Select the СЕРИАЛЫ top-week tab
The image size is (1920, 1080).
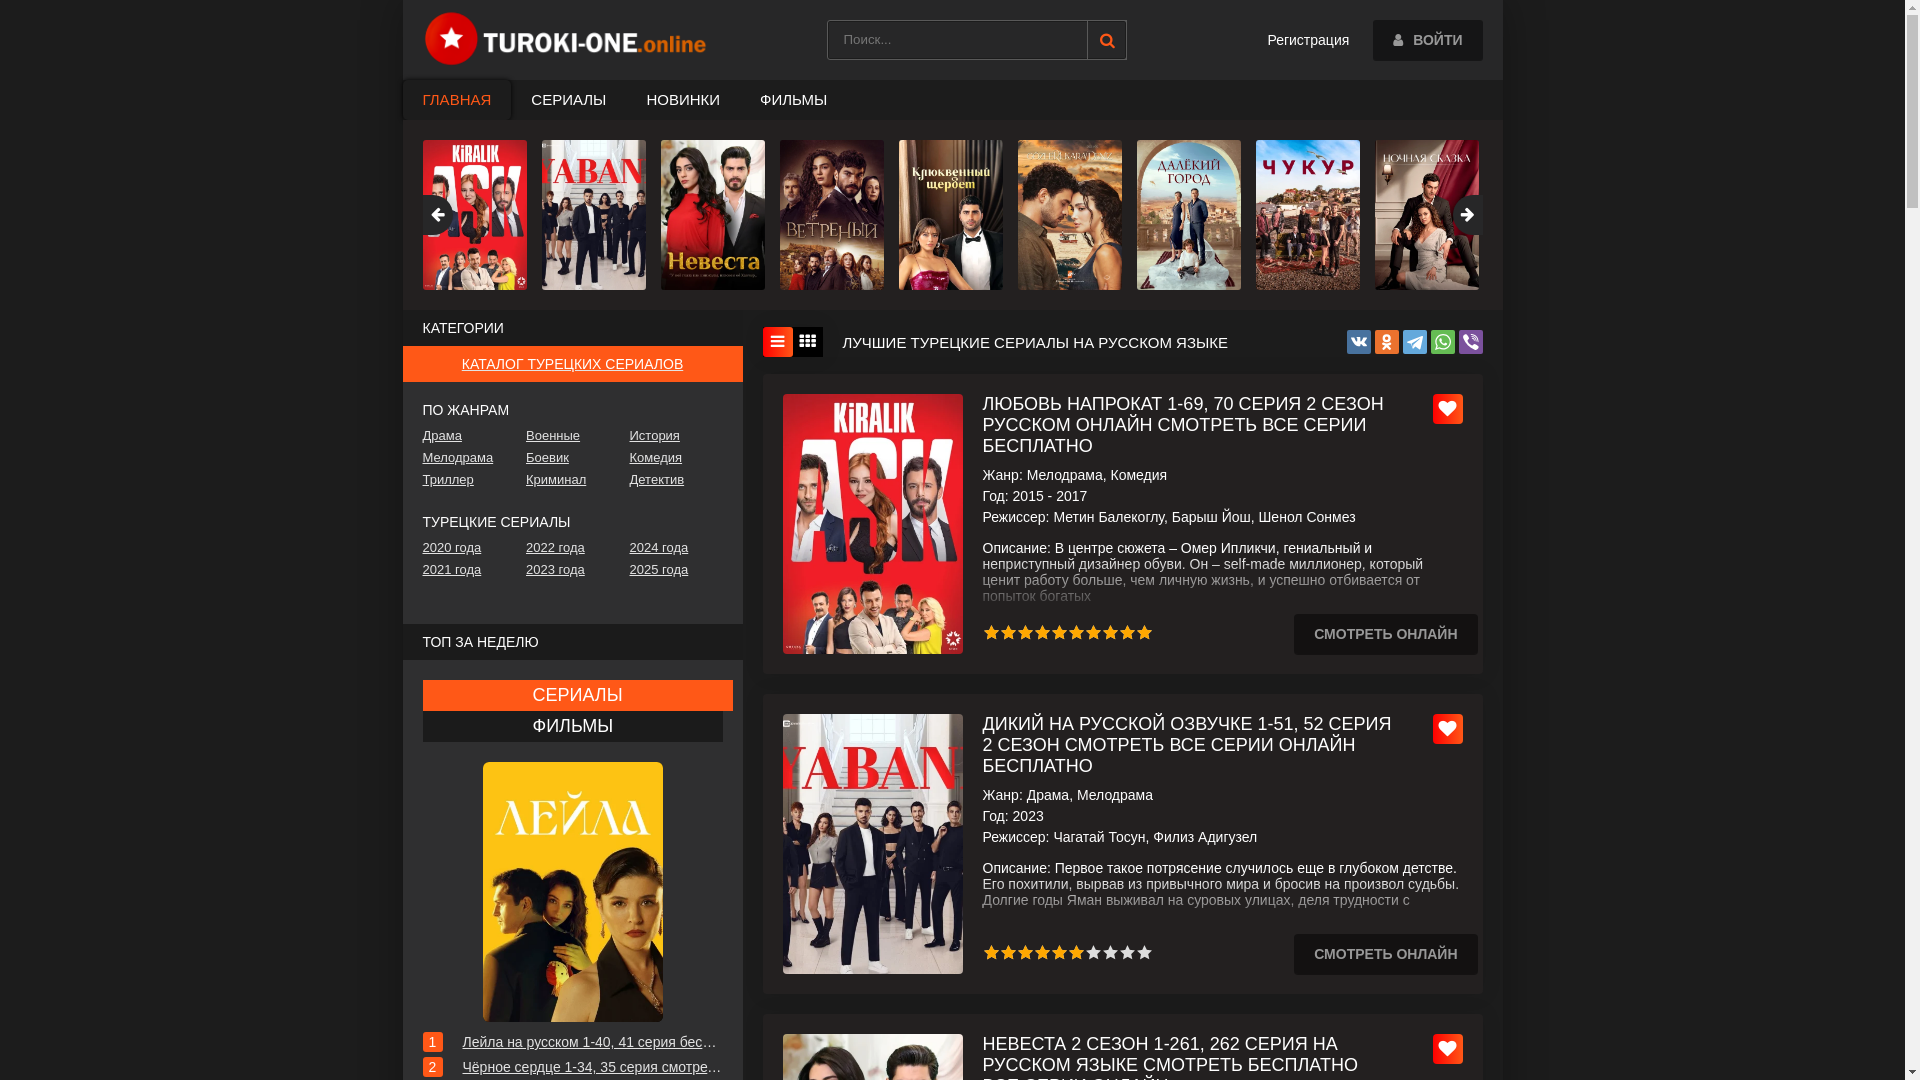[577, 695]
